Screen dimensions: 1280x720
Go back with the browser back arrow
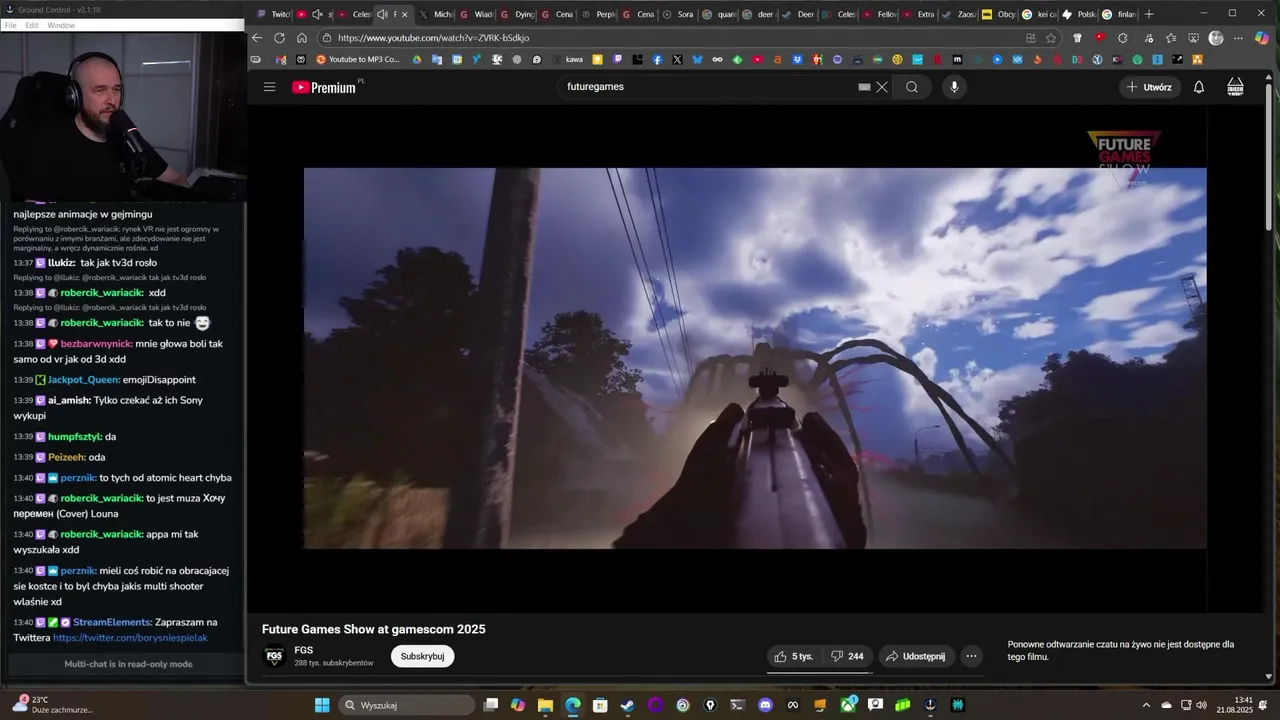pos(257,38)
